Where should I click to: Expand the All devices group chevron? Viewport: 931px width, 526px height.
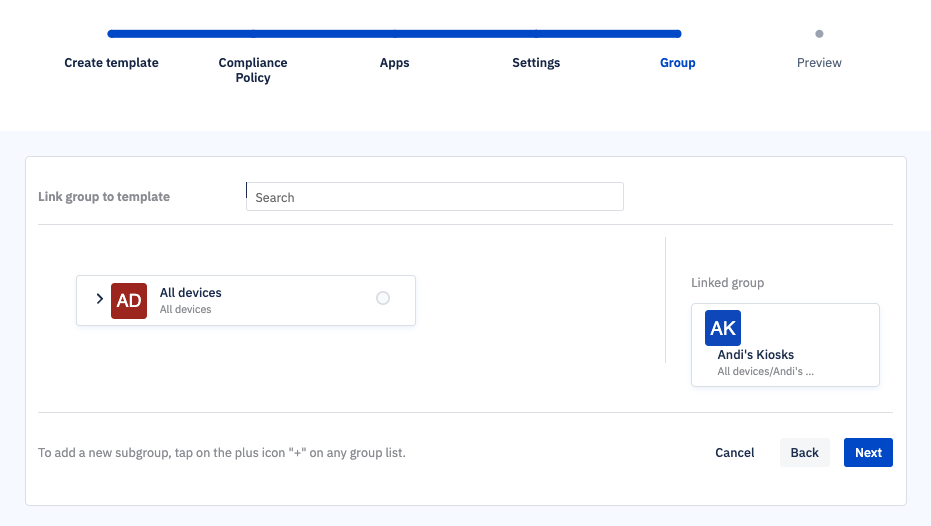click(x=100, y=299)
